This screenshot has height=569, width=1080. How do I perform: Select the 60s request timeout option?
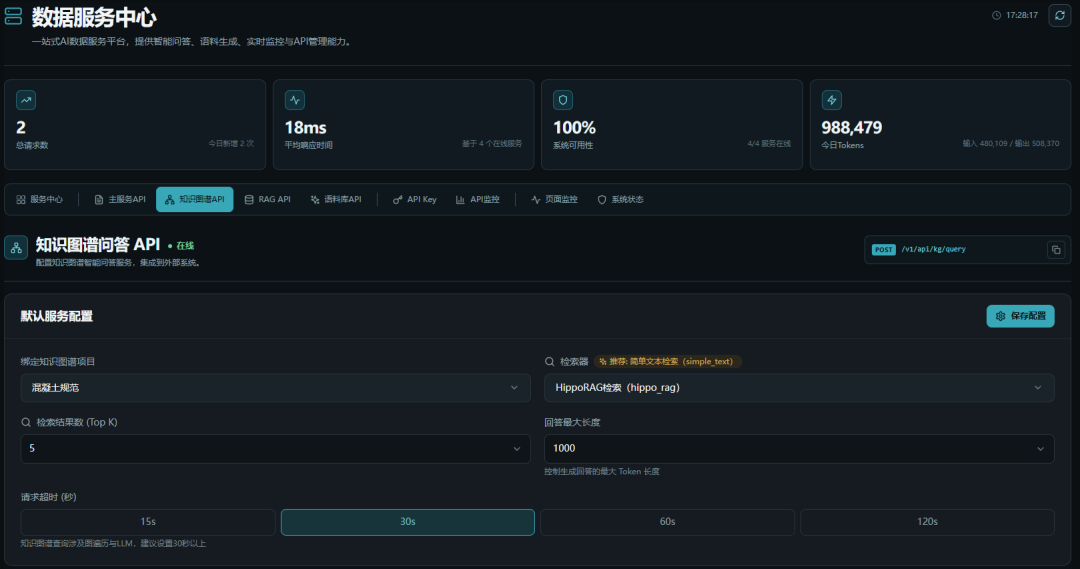click(667, 522)
